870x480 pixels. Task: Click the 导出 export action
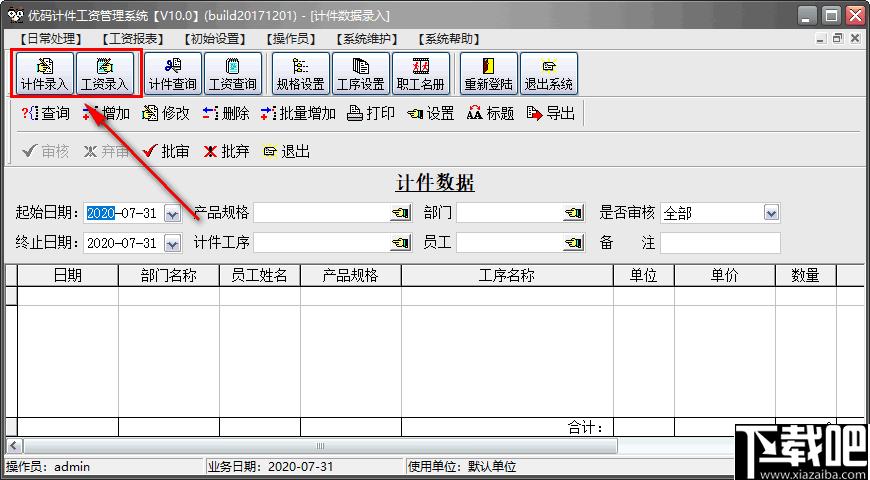[x=551, y=113]
